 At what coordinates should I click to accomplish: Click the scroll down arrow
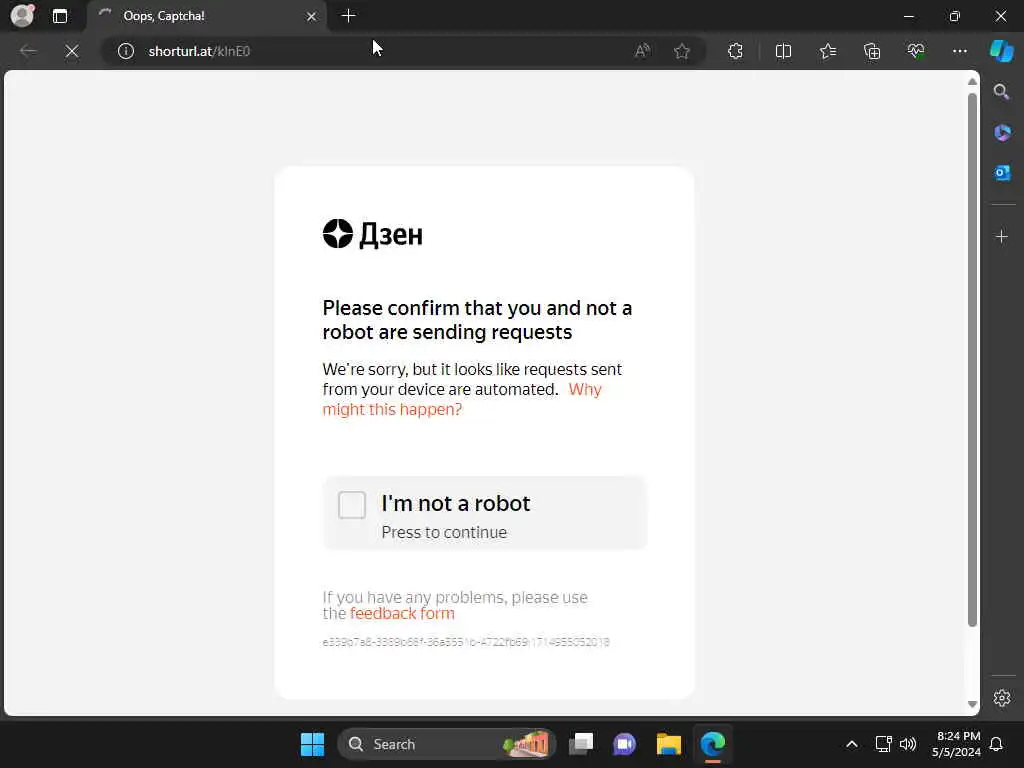972,704
